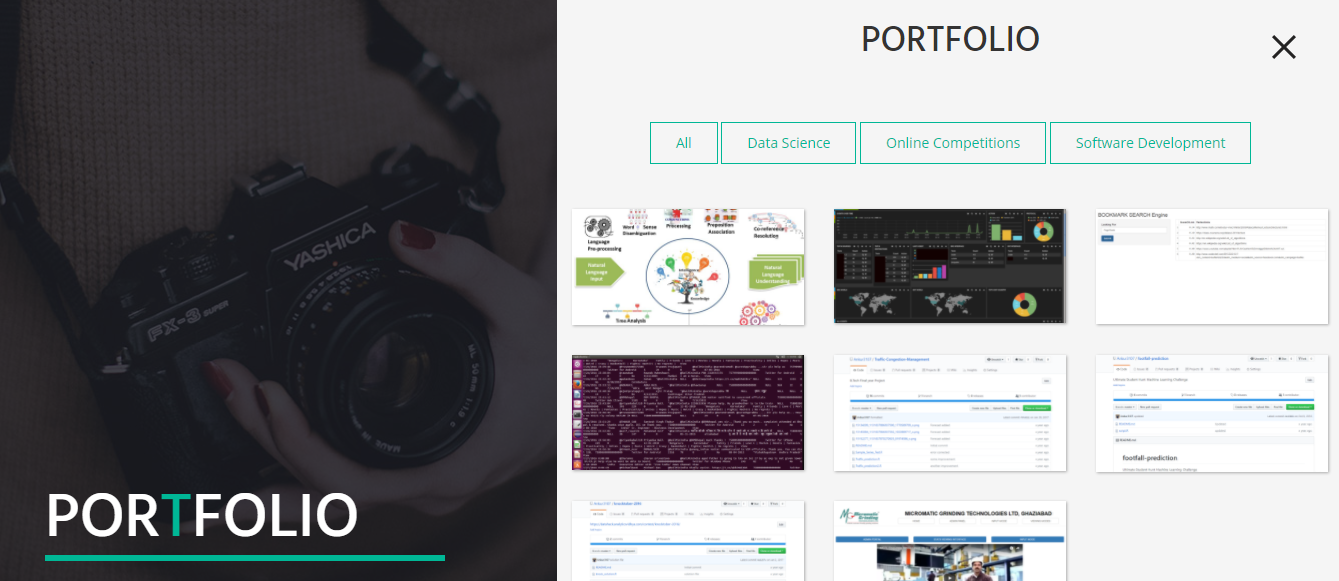View the footfall-prediction project thumbnail

coord(1211,413)
